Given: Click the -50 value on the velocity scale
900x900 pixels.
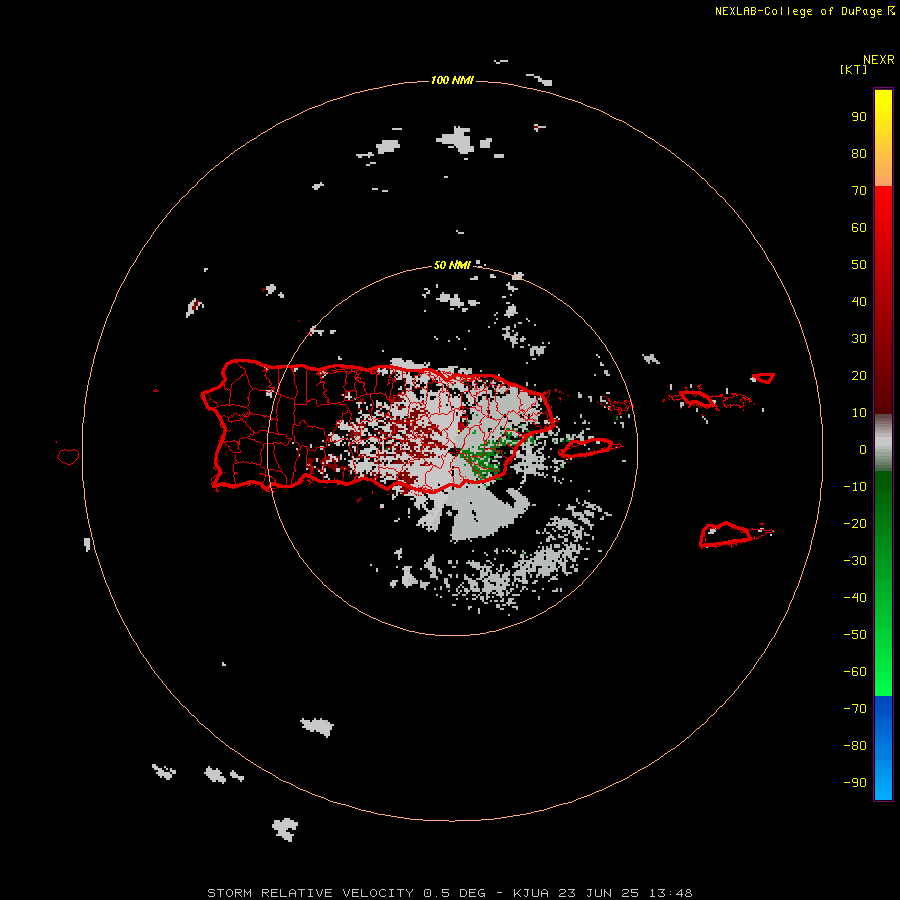Looking at the screenshot, I should click(x=855, y=635).
